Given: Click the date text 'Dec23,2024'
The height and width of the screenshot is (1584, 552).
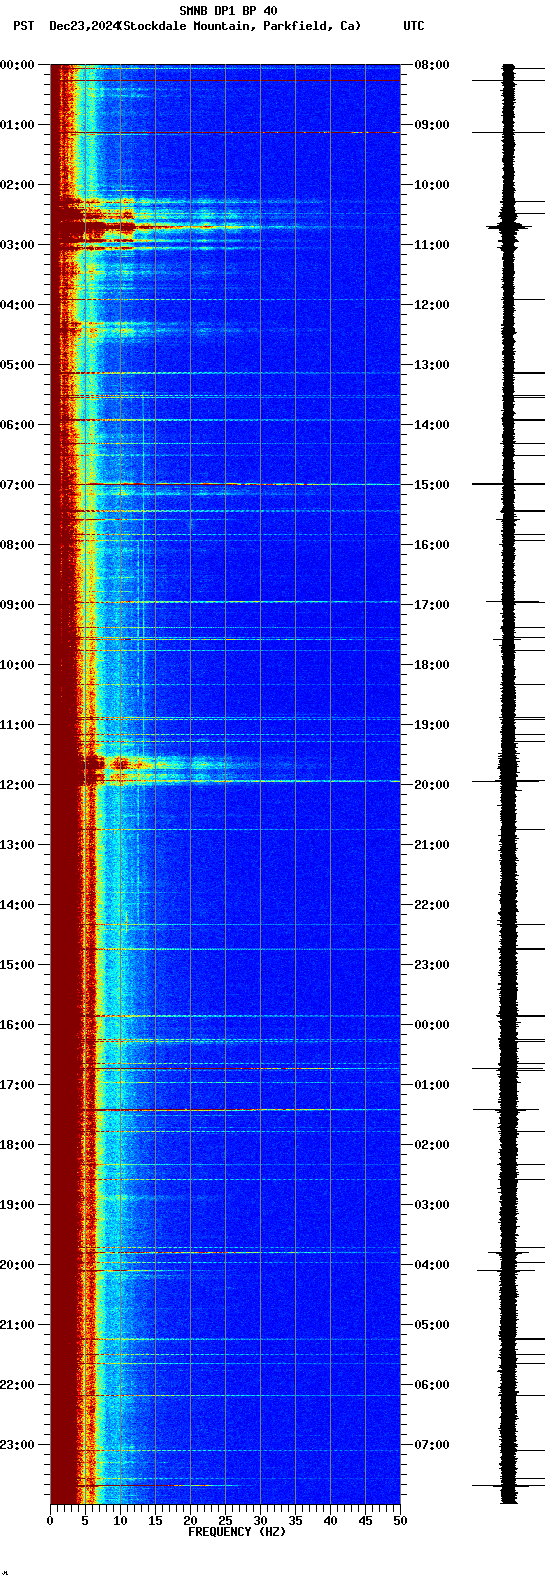Looking at the screenshot, I should click(83, 26).
